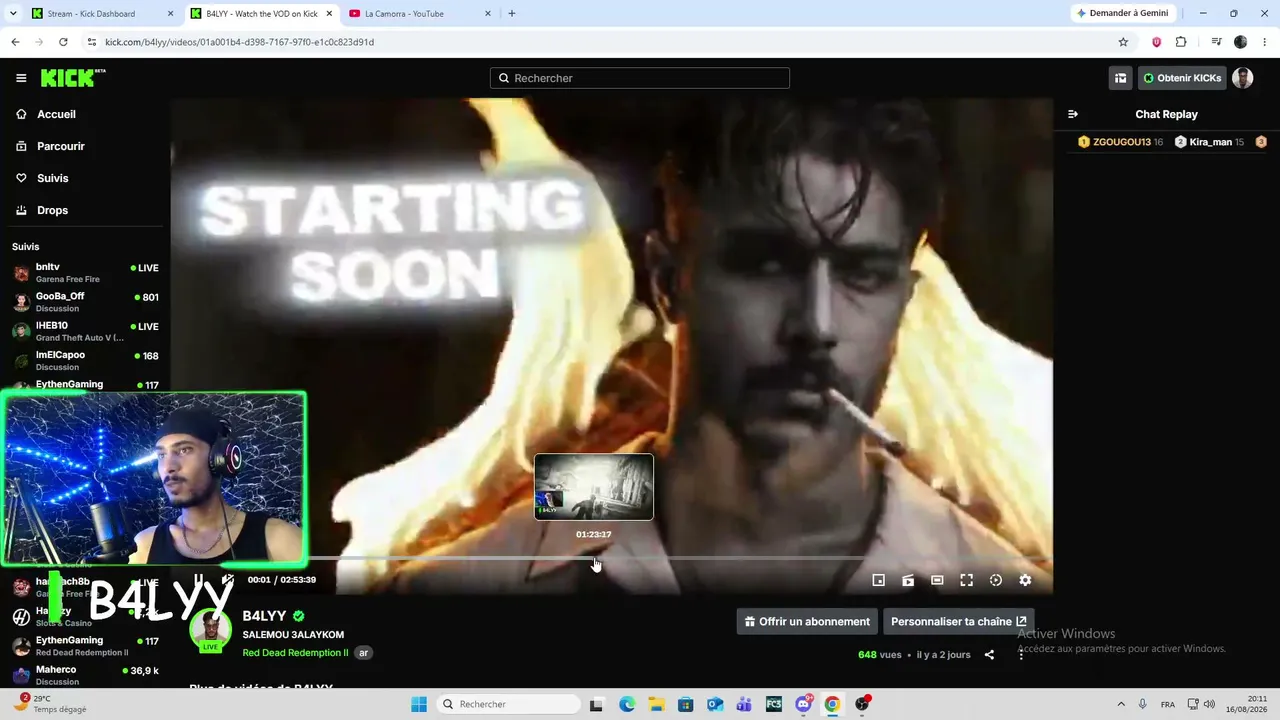Open Microsoft Edge from the taskbar
Viewport: 1280px width, 720px height.
[626, 704]
